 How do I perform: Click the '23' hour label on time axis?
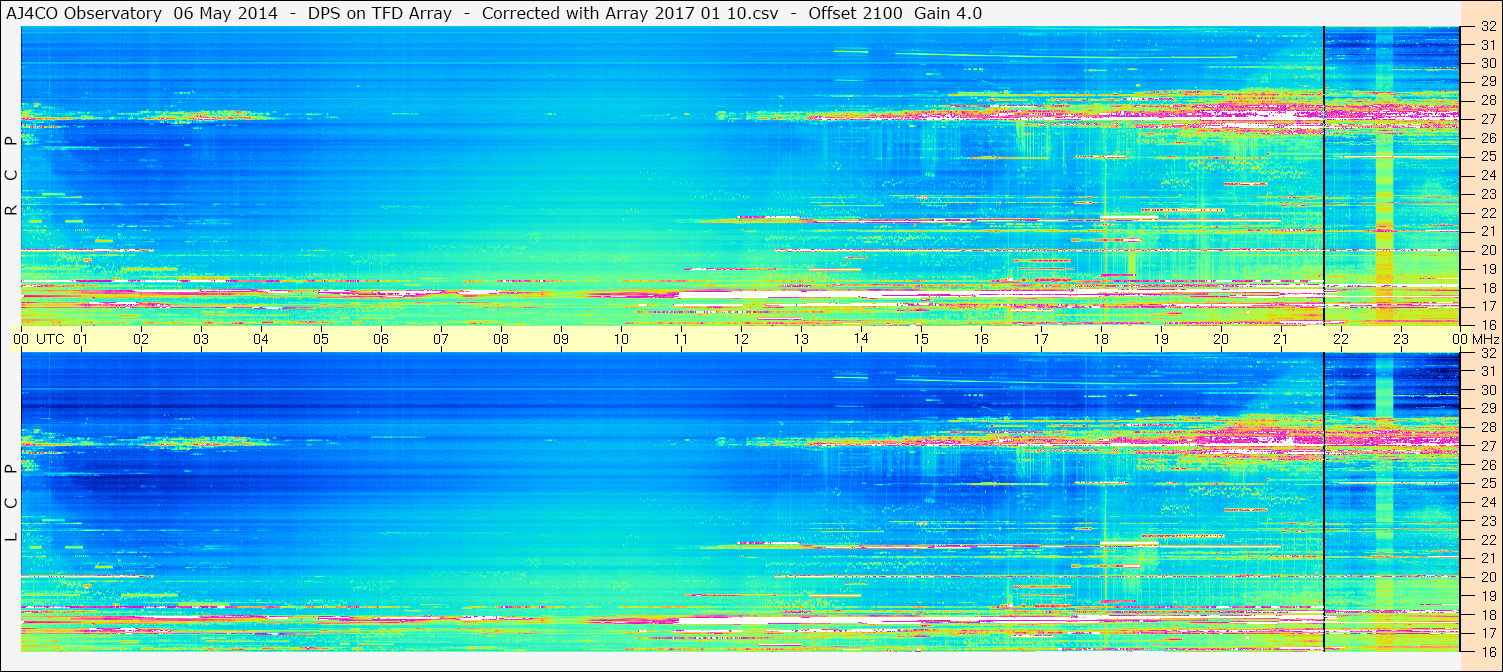pyautogui.click(x=1401, y=339)
